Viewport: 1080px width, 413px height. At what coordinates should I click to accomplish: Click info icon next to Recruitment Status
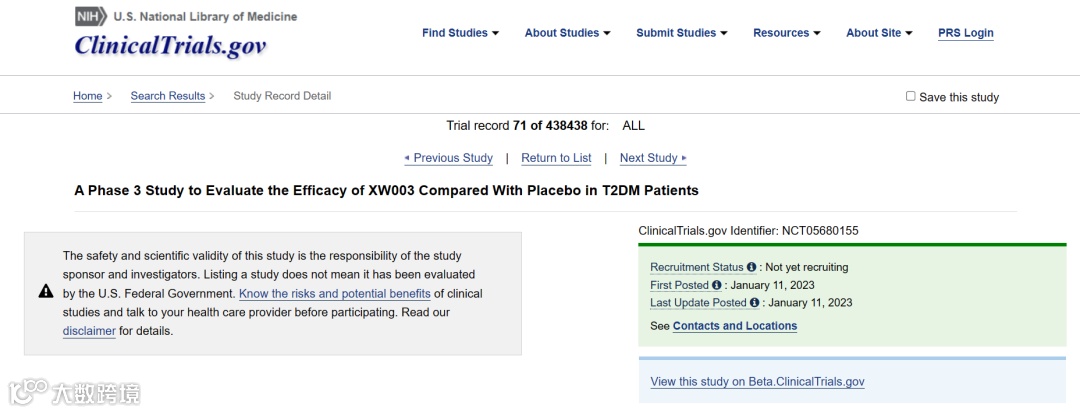pyautogui.click(x=751, y=267)
